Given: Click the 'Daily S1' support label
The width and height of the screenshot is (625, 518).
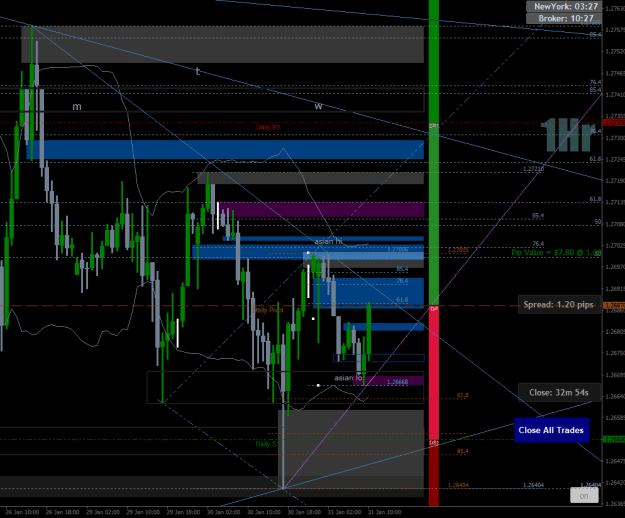Looking at the screenshot, I should [267, 444].
